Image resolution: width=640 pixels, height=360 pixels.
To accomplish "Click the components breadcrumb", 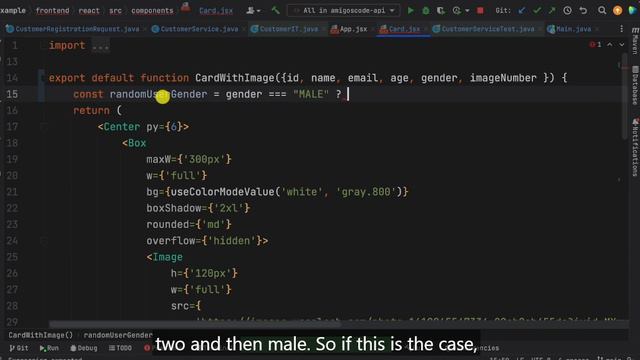I will coord(152,11).
